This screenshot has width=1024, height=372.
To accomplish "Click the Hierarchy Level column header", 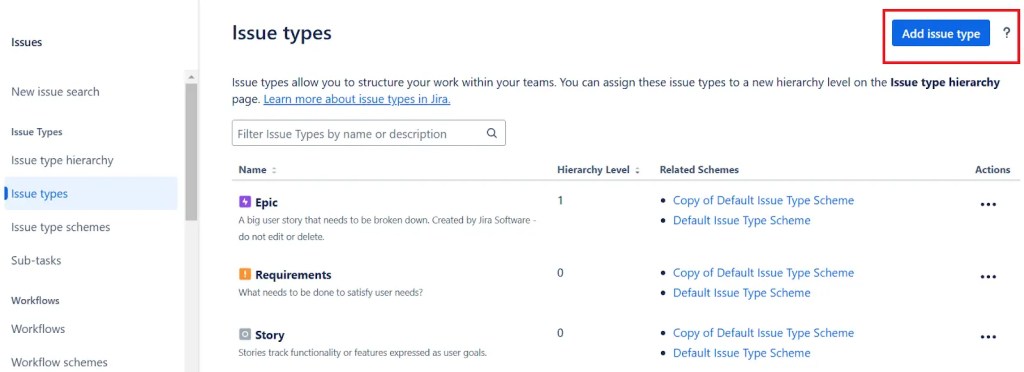I will point(594,170).
